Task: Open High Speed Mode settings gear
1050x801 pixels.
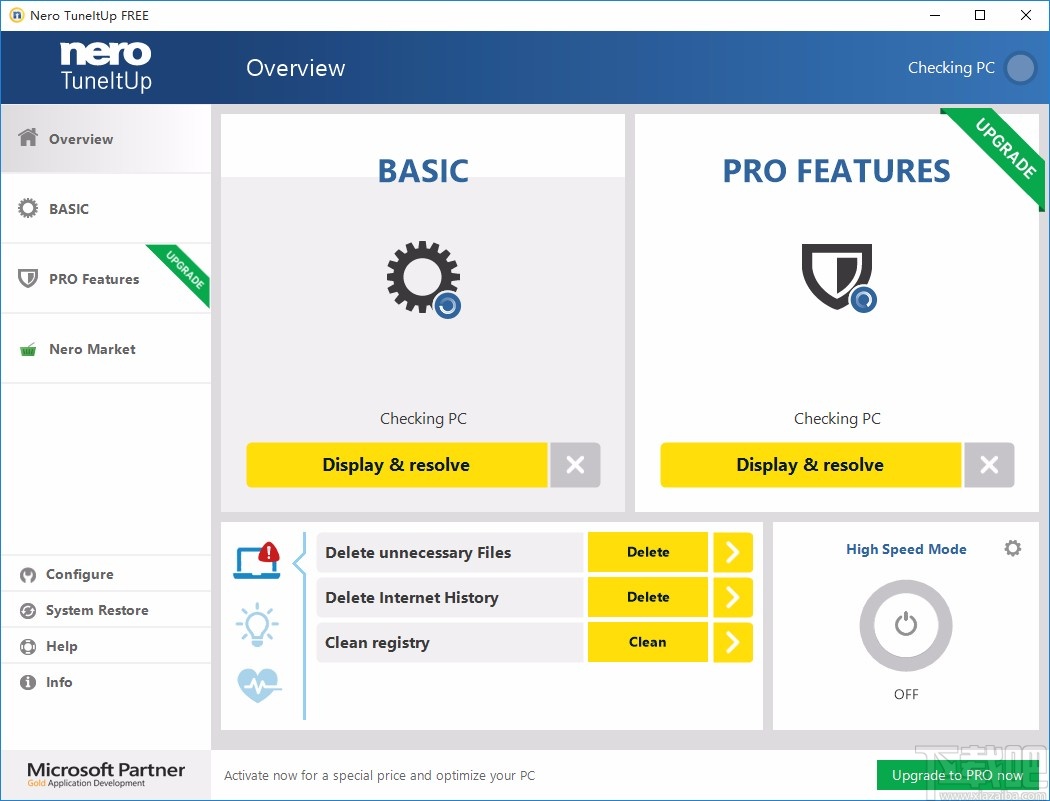Action: pyautogui.click(x=1012, y=549)
